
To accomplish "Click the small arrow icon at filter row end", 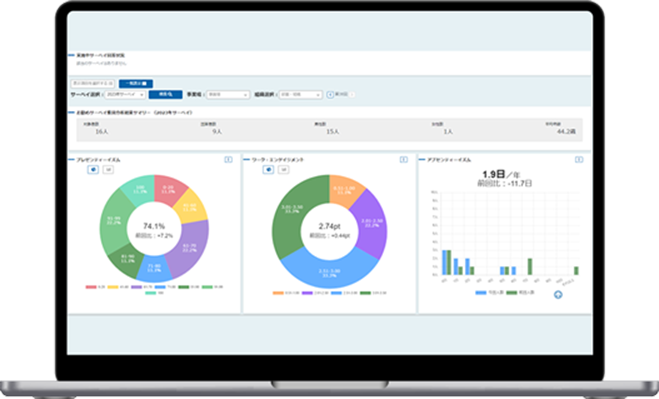I will click(x=352, y=95).
